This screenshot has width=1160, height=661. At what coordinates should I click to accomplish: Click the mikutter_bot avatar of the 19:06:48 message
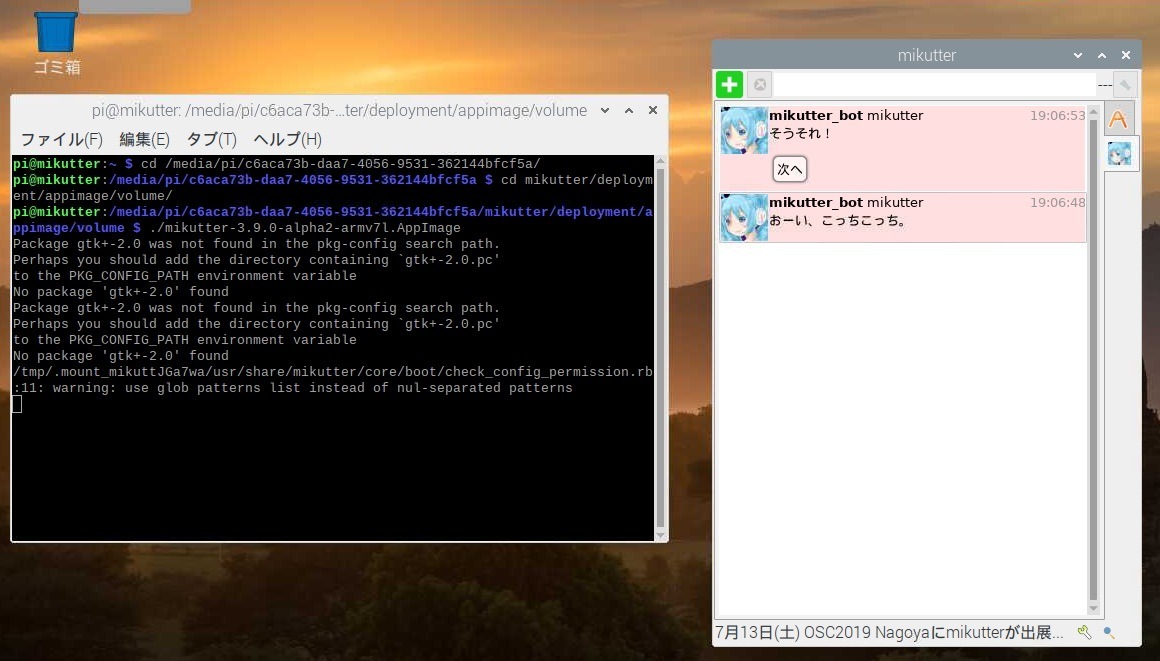pyautogui.click(x=743, y=218)
